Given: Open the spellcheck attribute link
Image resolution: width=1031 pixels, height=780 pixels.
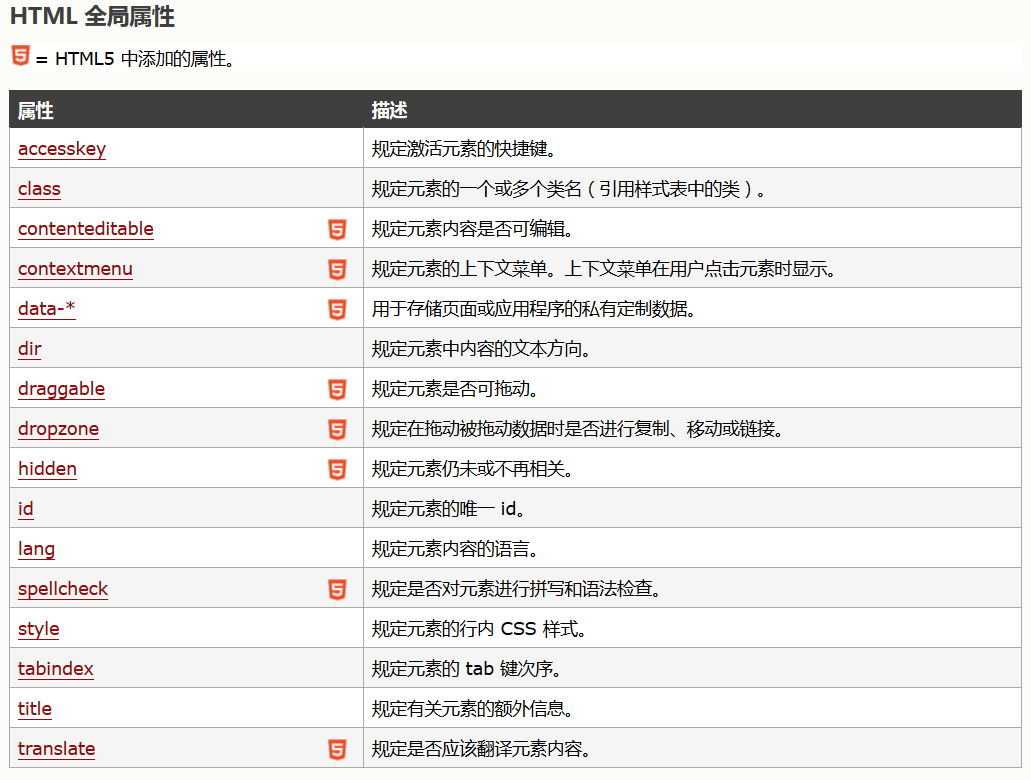Looking at the screenshot, I should 62,589.
